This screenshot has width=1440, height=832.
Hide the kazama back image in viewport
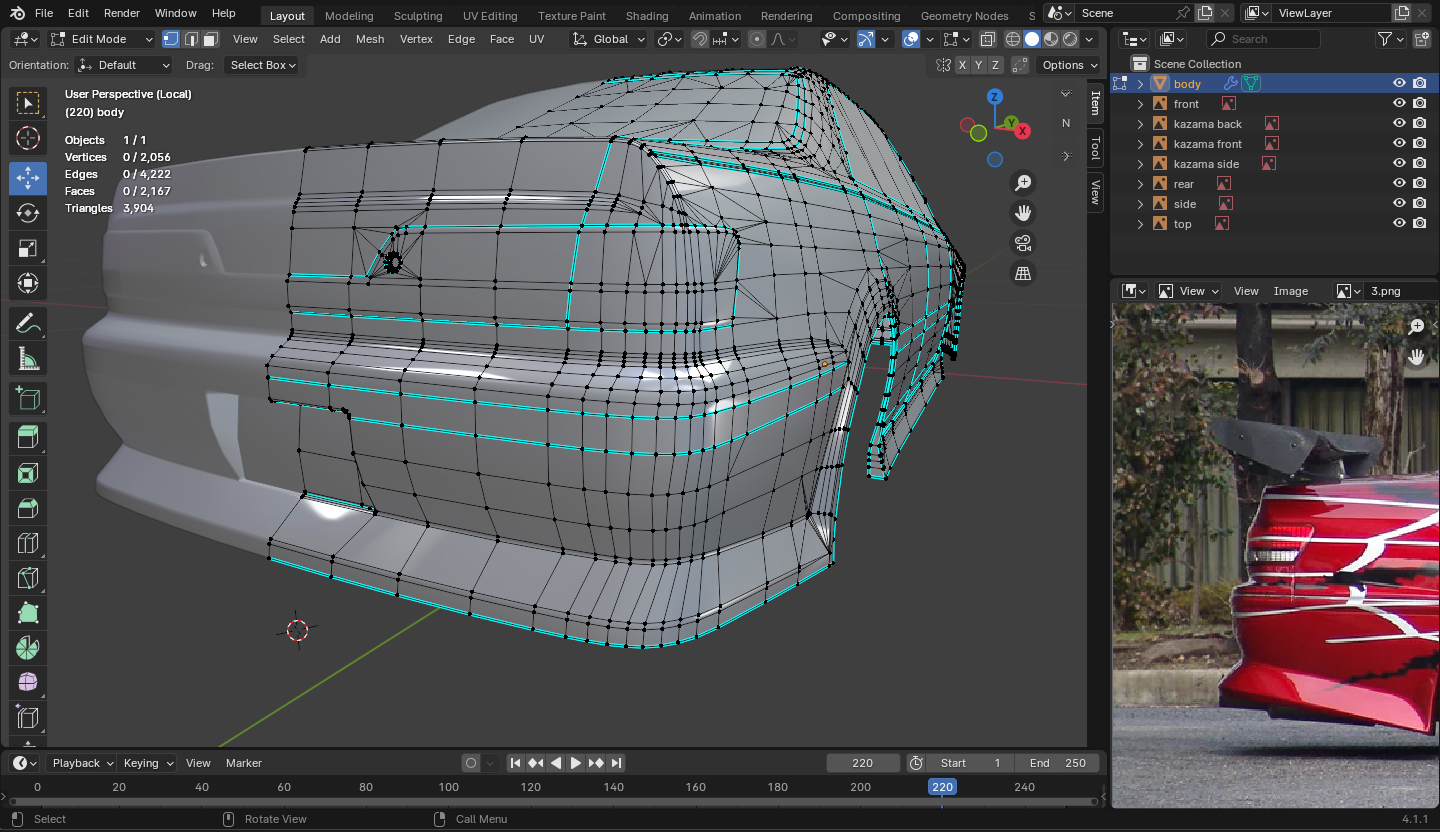(1399, 124)
